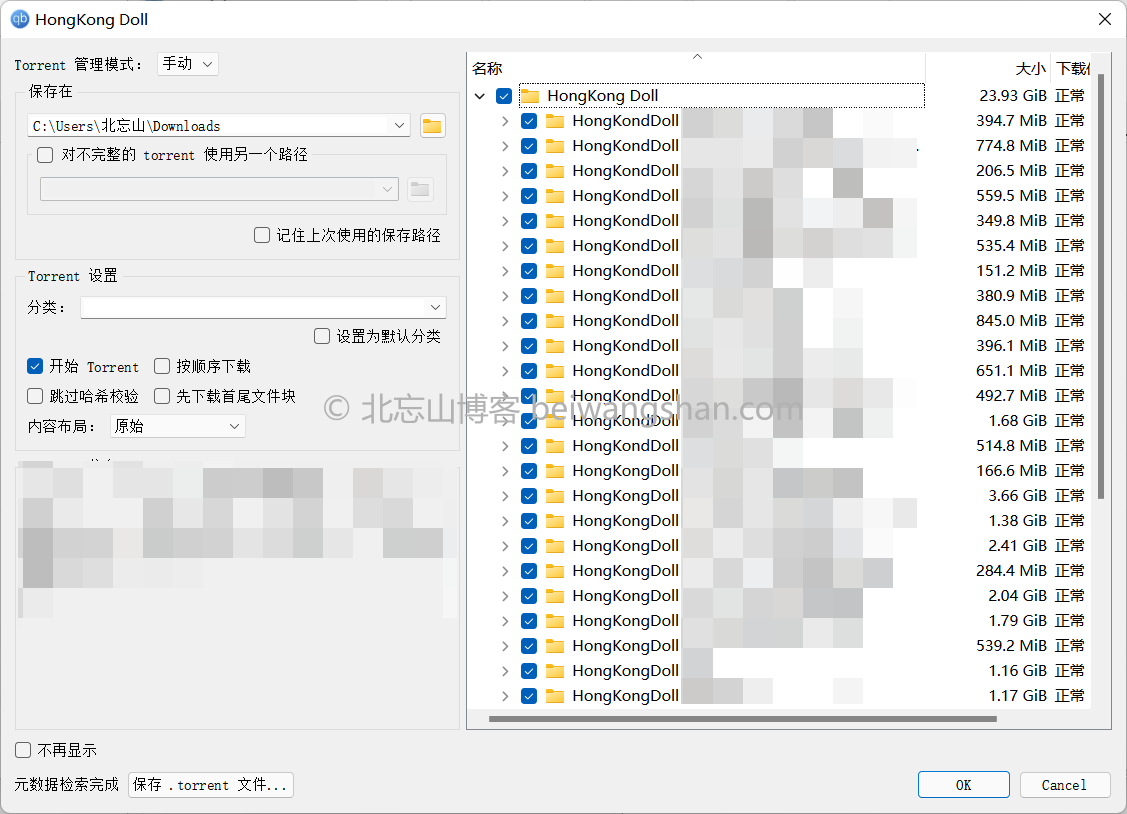1127x814 pixels.
Task: Enable the 按顺序下载 checkbox
Action: click(162, 366)
